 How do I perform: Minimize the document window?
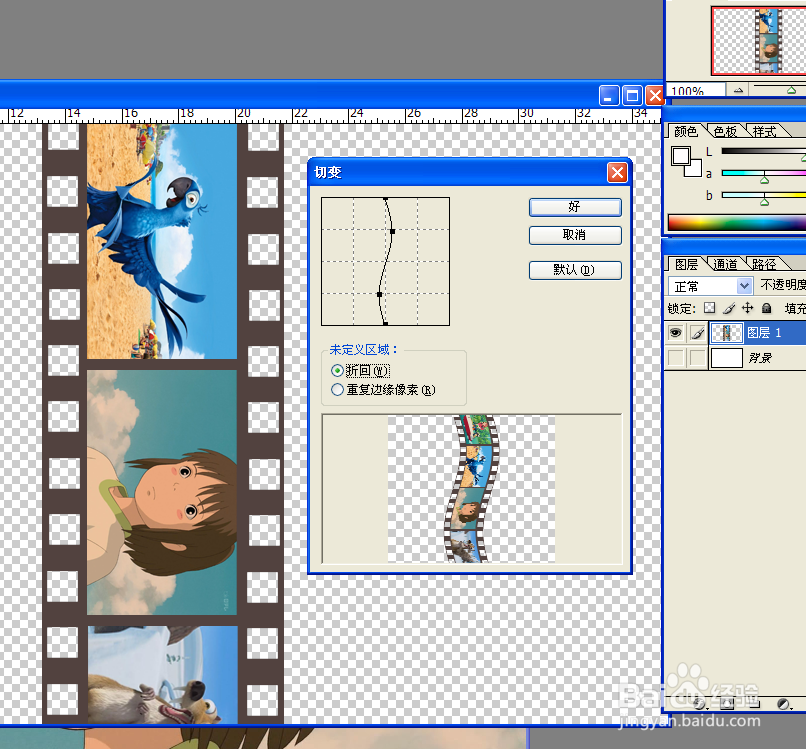(608, 96)
